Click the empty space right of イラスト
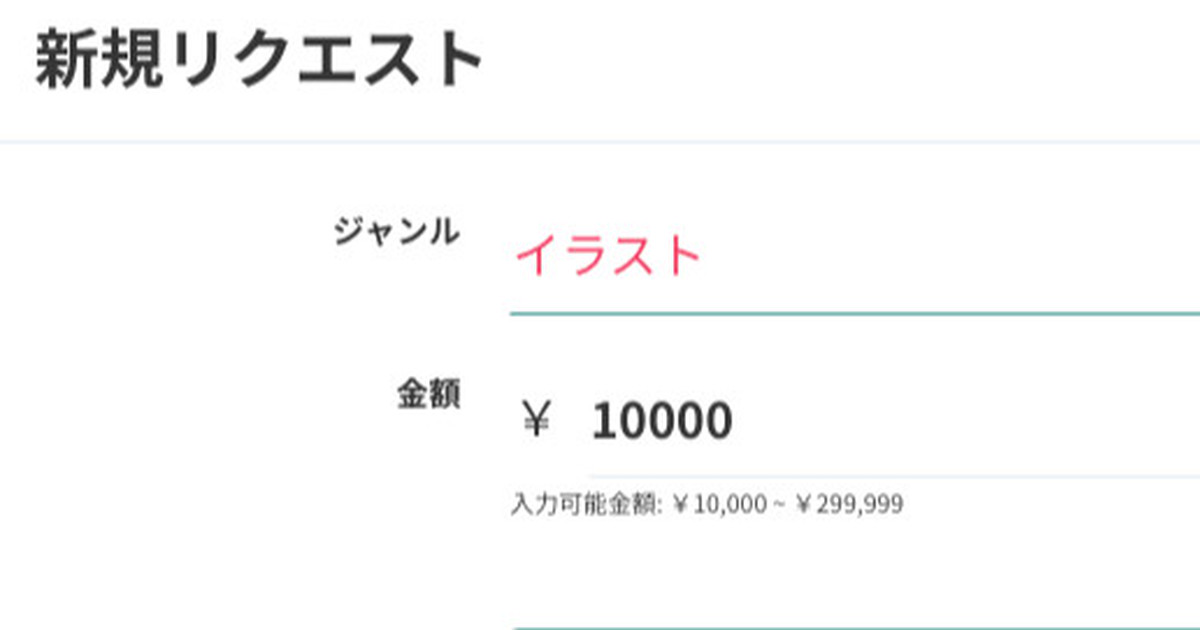 click(950, 258)
